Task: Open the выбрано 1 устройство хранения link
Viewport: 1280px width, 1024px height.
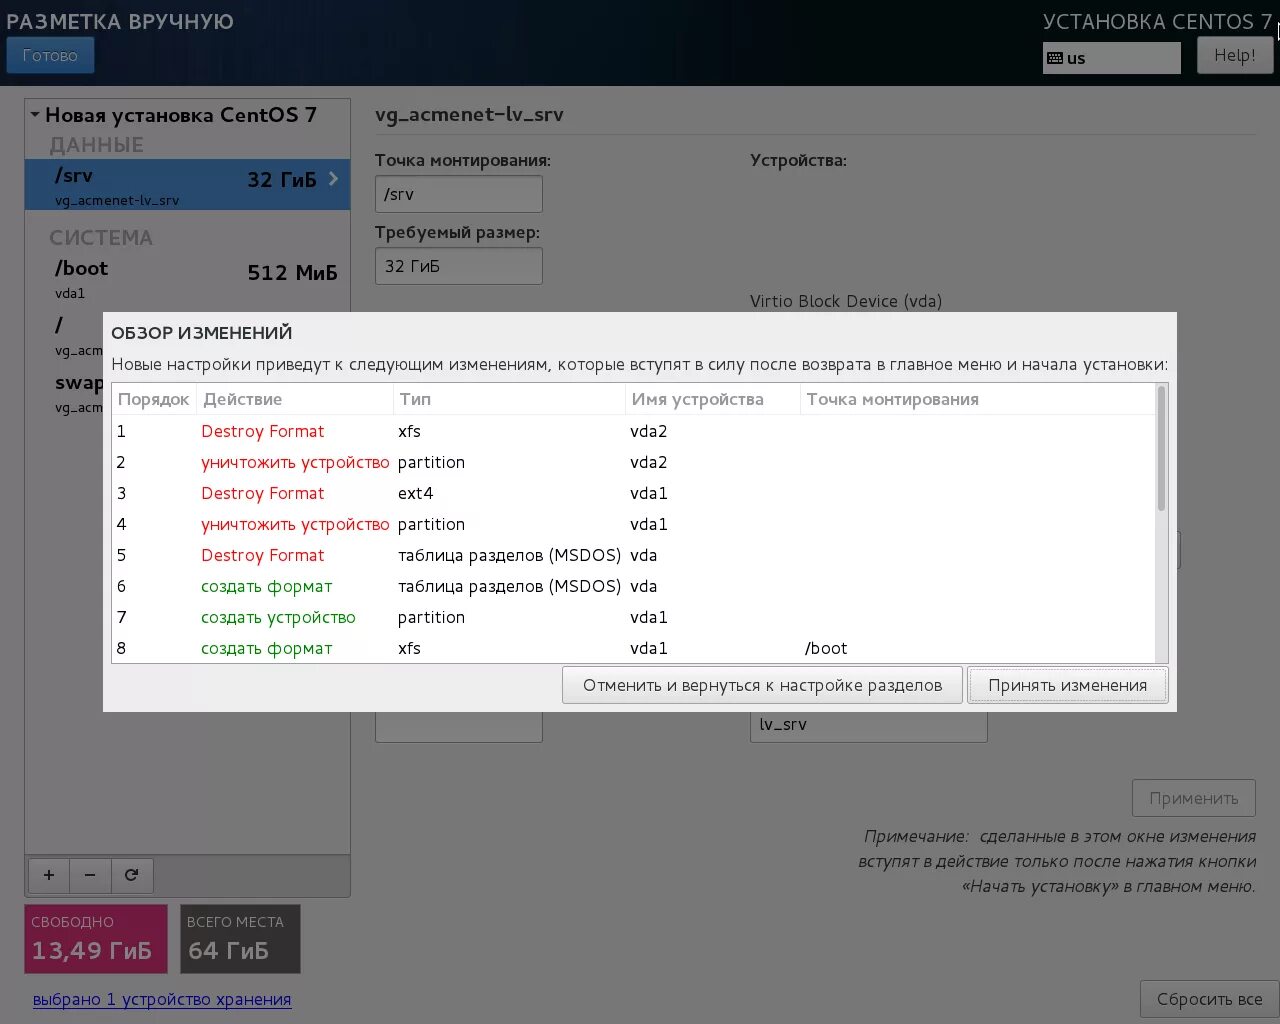Action: click(162, 999)
